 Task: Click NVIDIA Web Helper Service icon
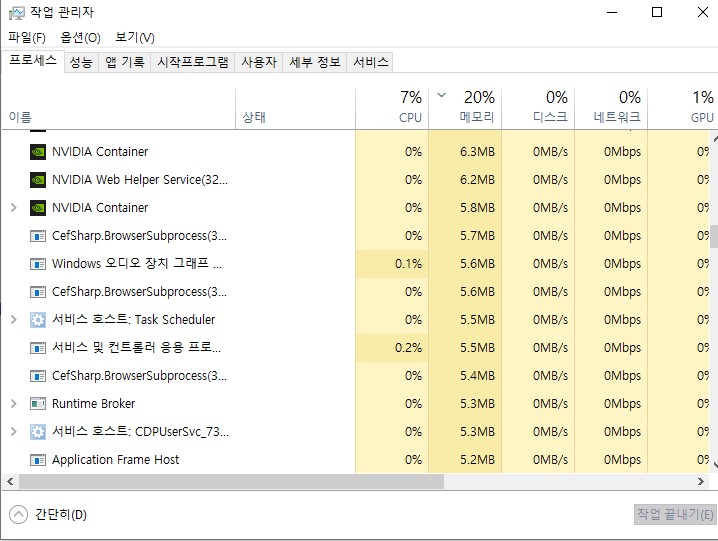(x=38, y=180)
